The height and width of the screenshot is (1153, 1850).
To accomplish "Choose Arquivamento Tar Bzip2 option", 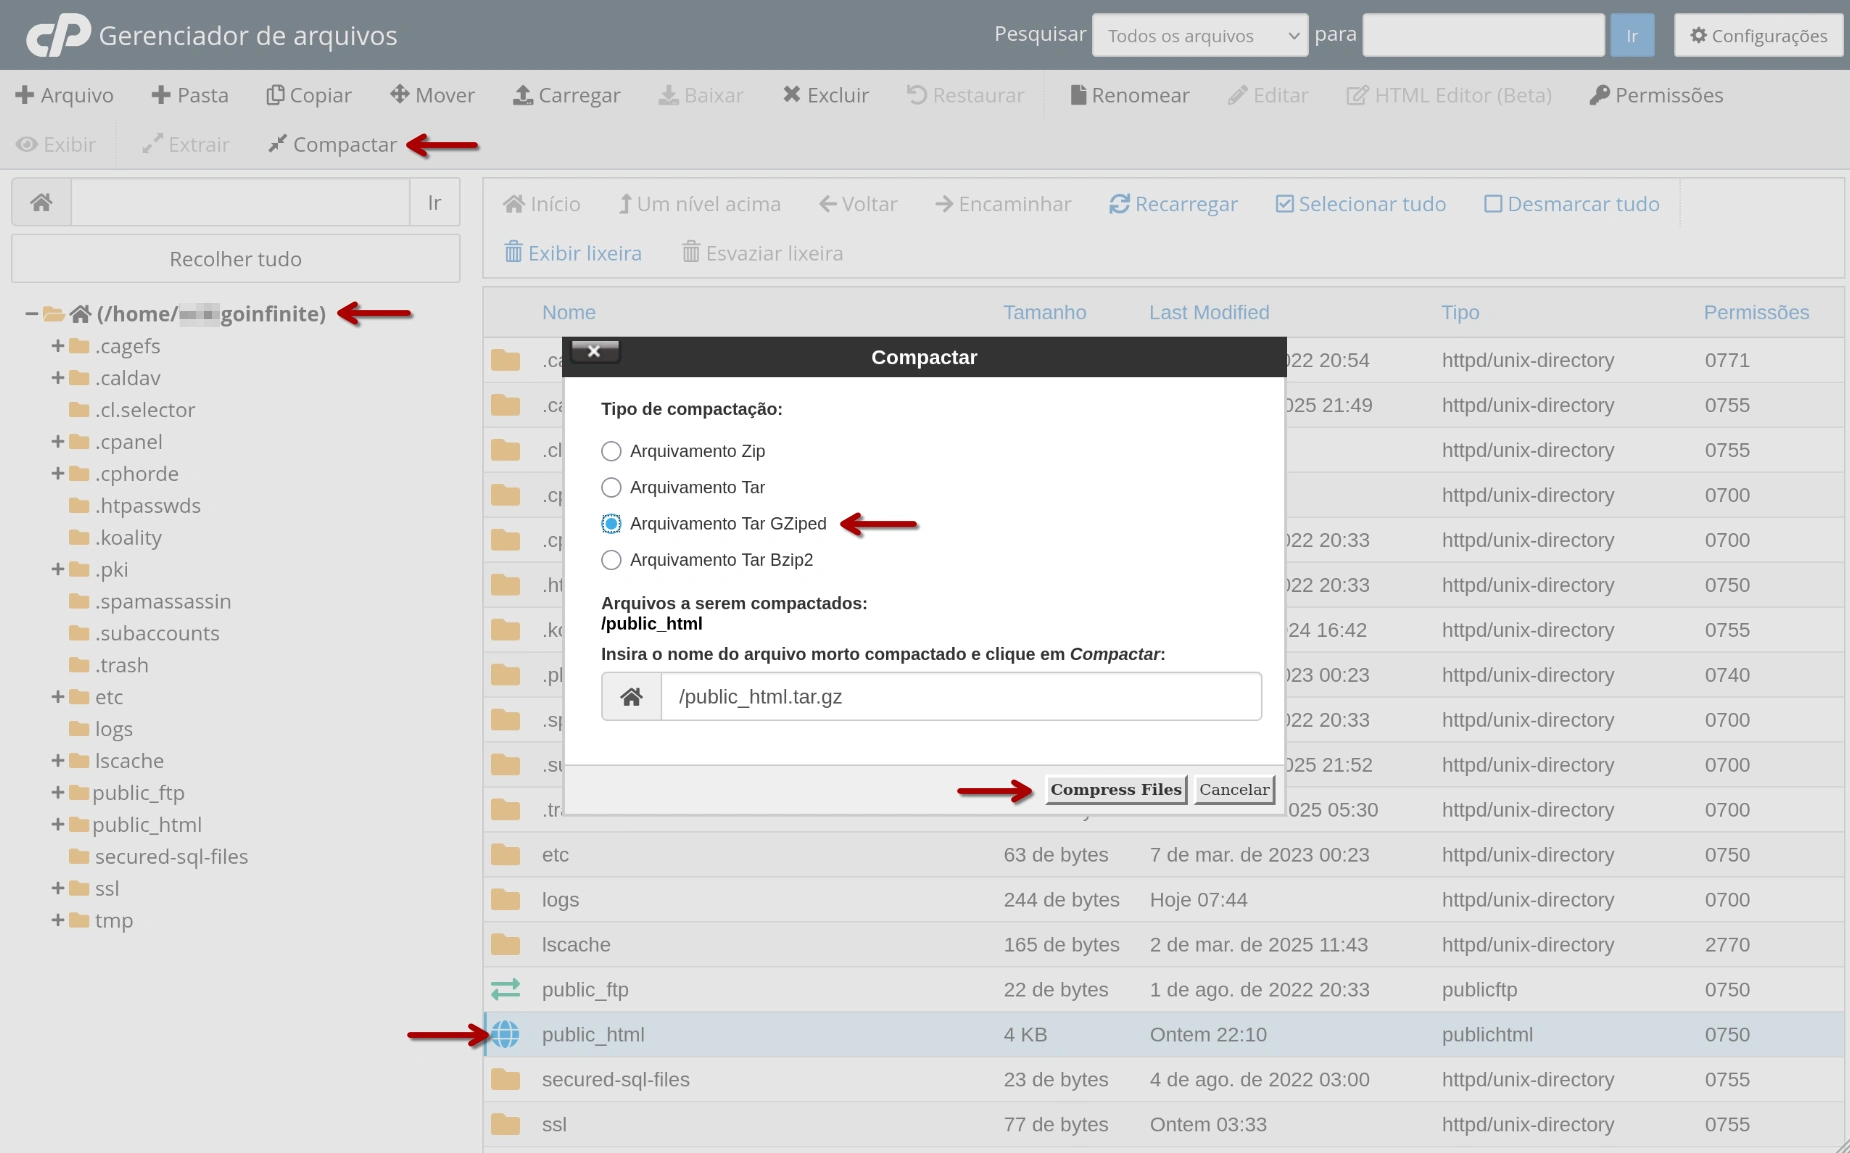I will 611,560.
